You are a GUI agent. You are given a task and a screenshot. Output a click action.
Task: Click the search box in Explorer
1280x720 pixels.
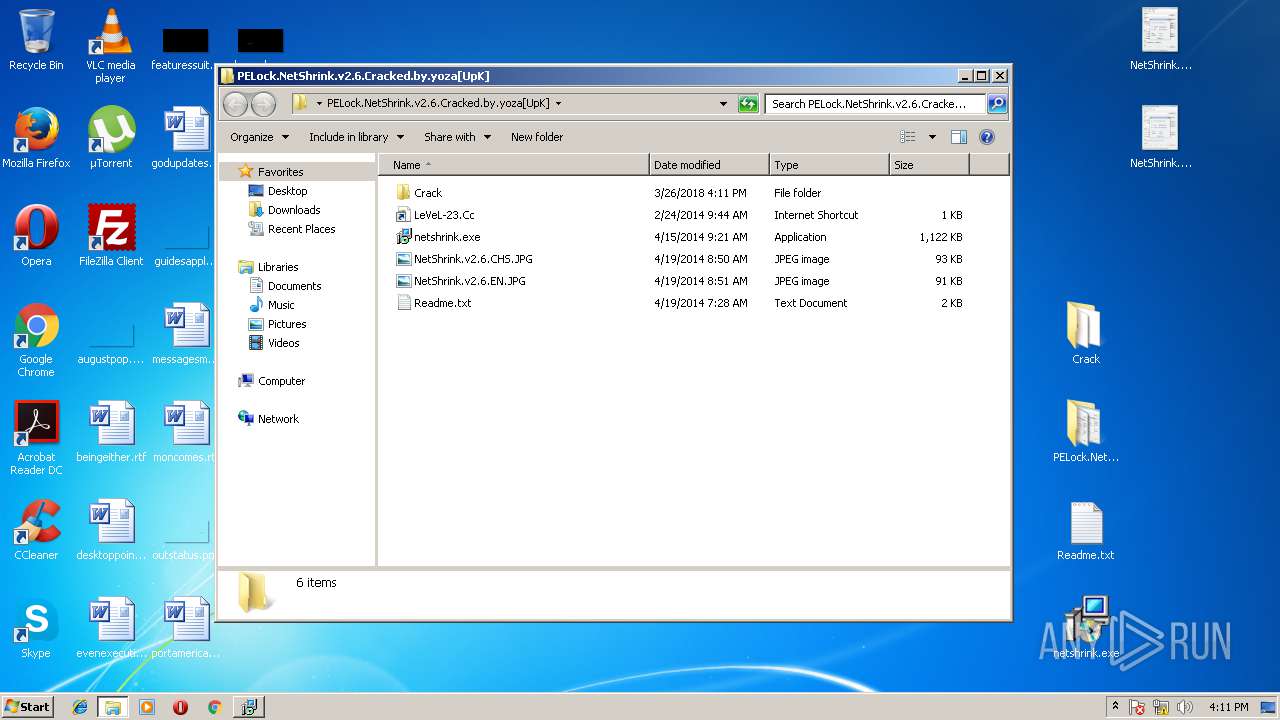coord(876,103)
